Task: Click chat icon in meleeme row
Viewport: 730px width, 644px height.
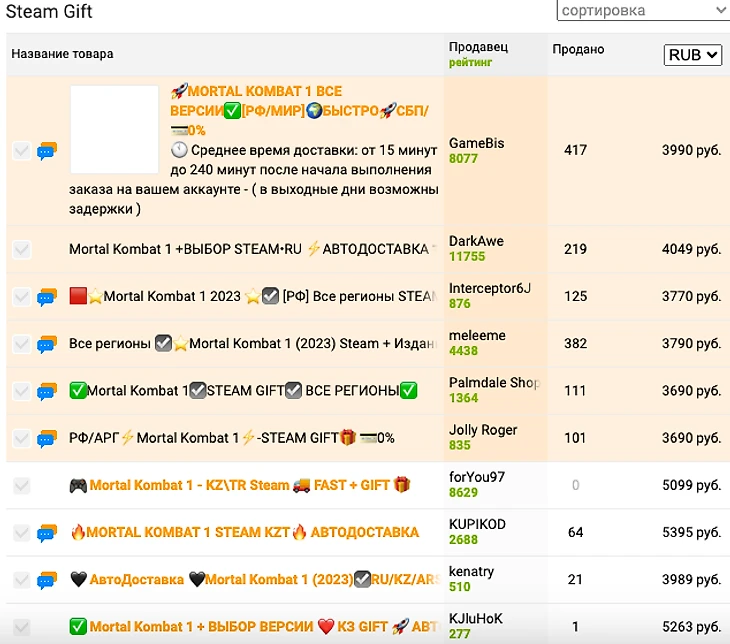Action: point(46,344)
